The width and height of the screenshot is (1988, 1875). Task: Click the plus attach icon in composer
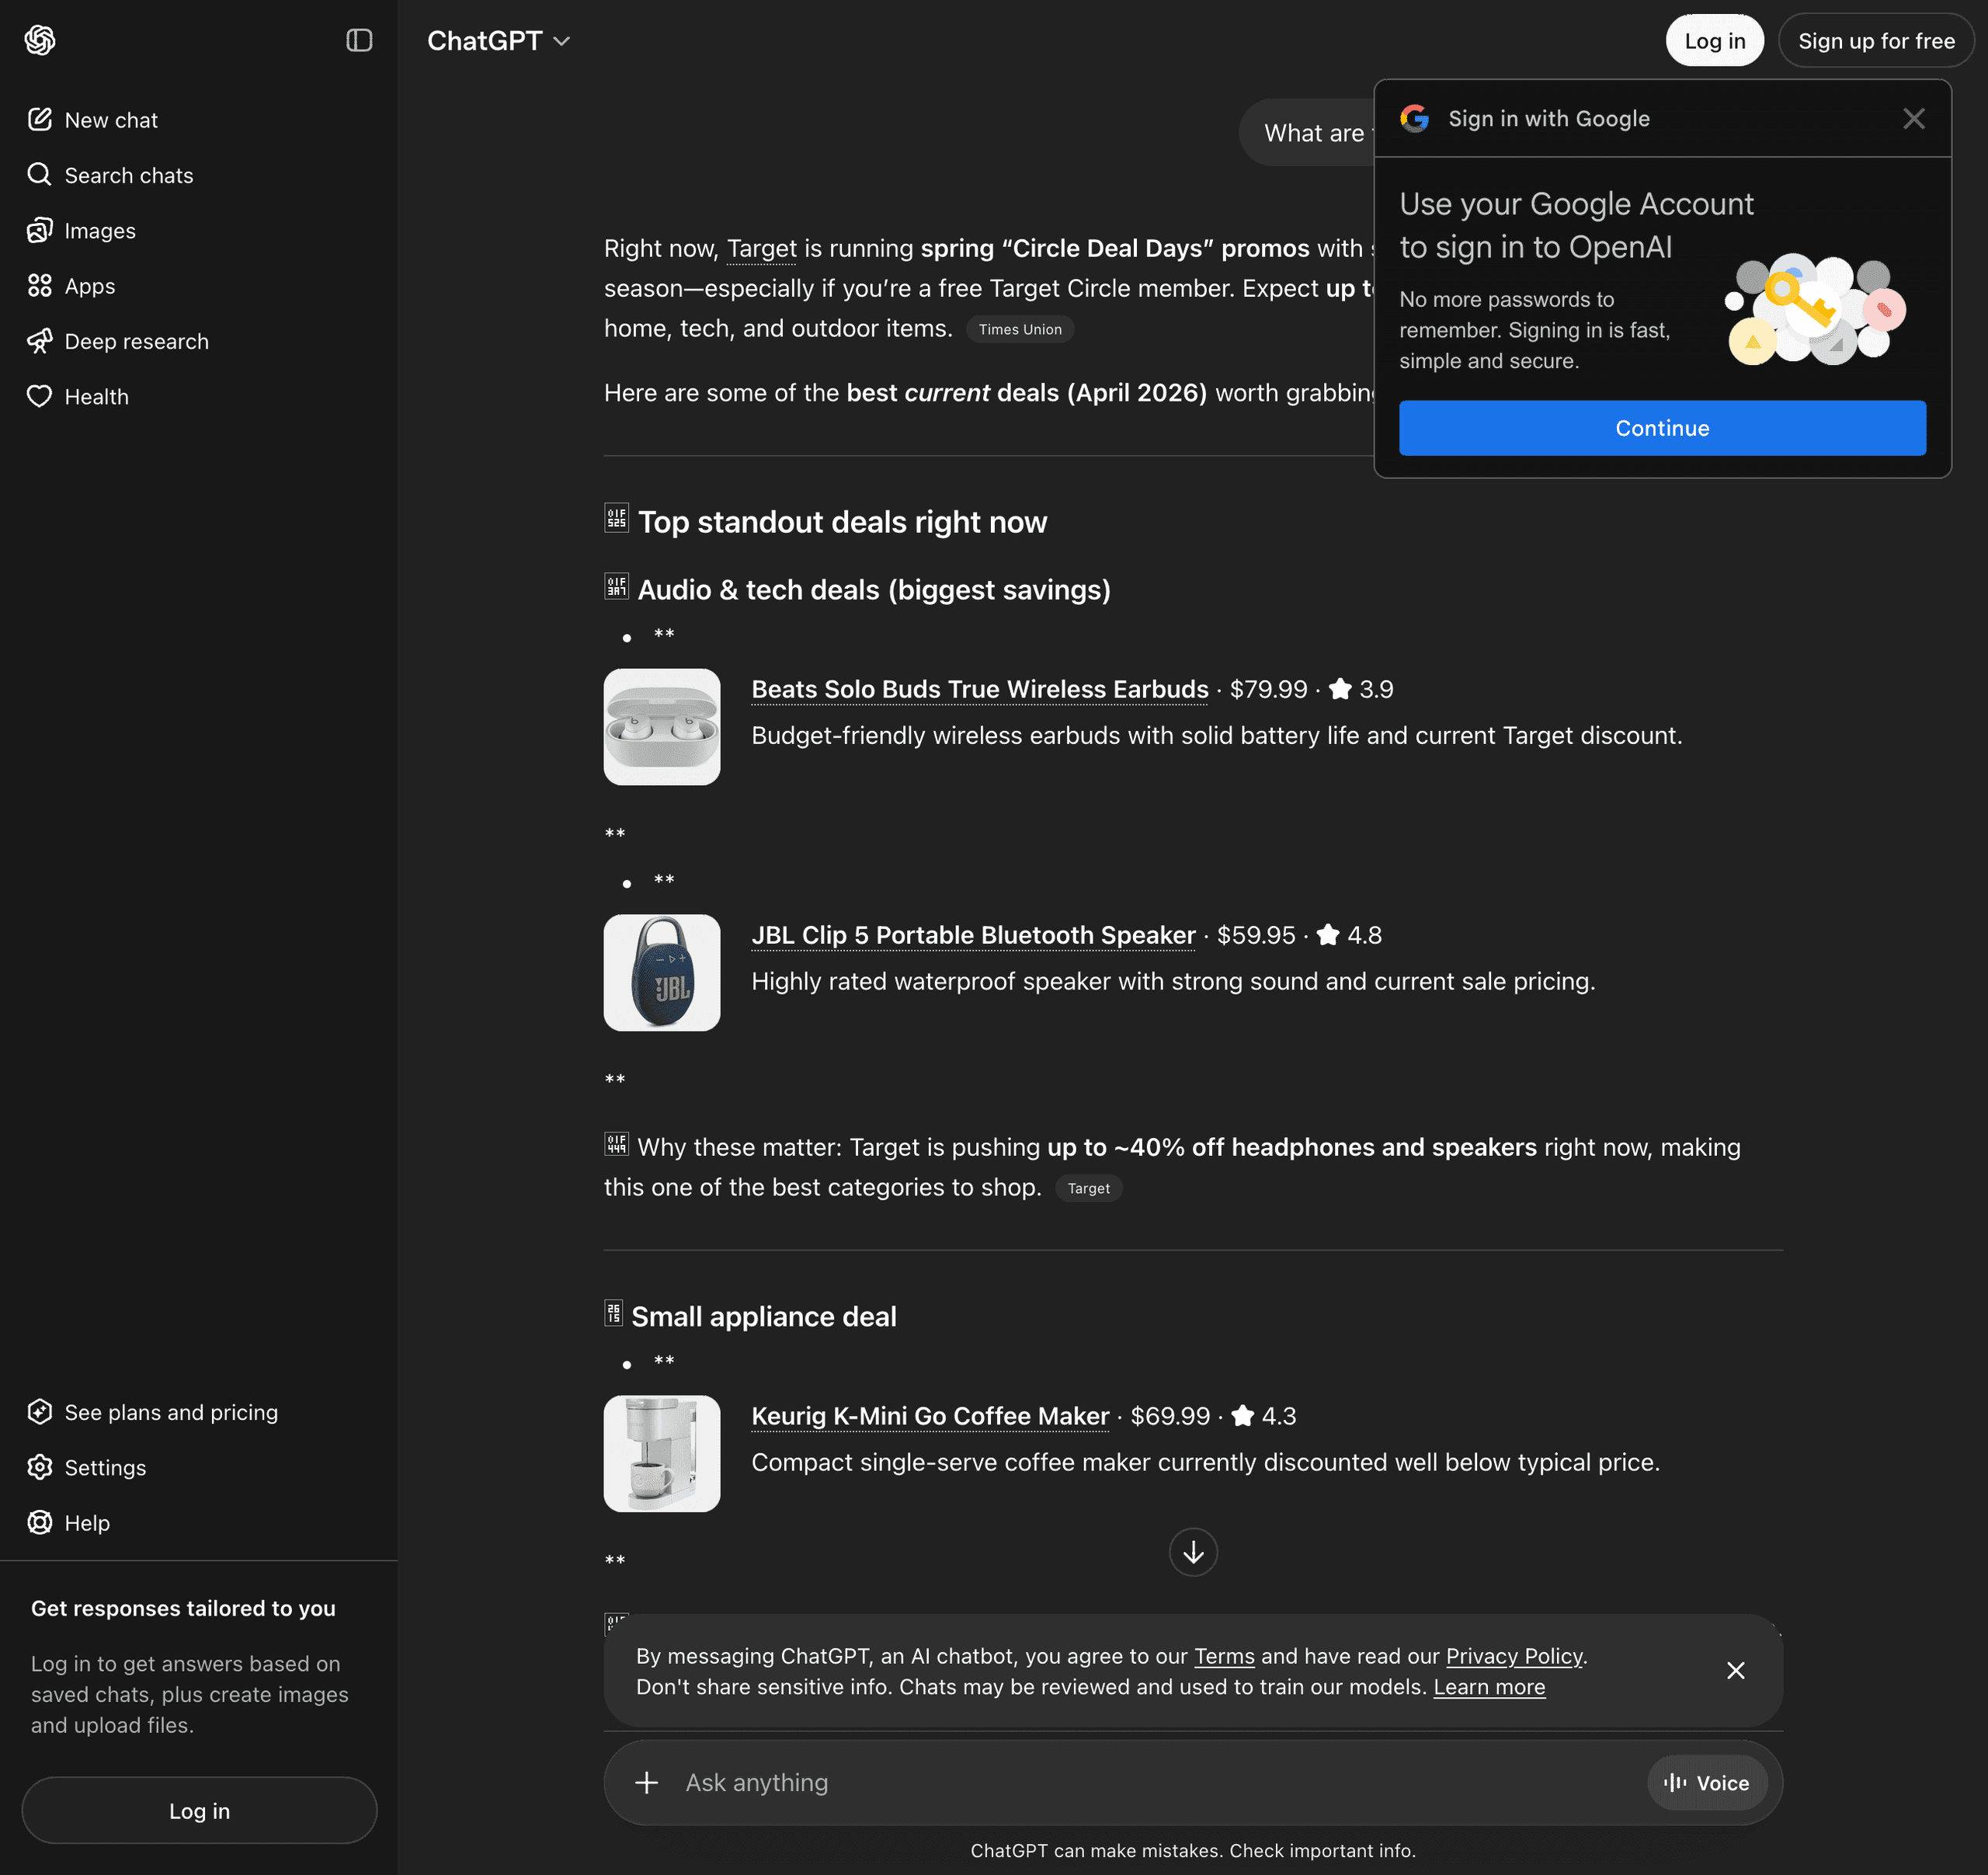pos(647,1783)
